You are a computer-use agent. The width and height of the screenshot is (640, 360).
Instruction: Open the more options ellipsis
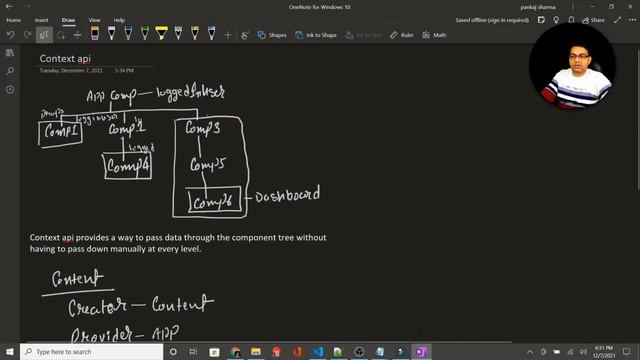pos(632,20)
